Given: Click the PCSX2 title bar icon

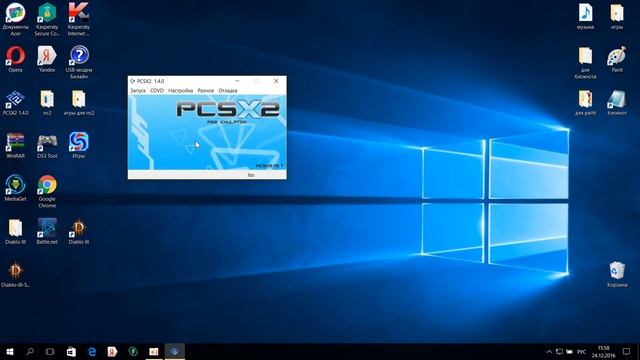Looking at the screenshot, I should pos(132,81).
